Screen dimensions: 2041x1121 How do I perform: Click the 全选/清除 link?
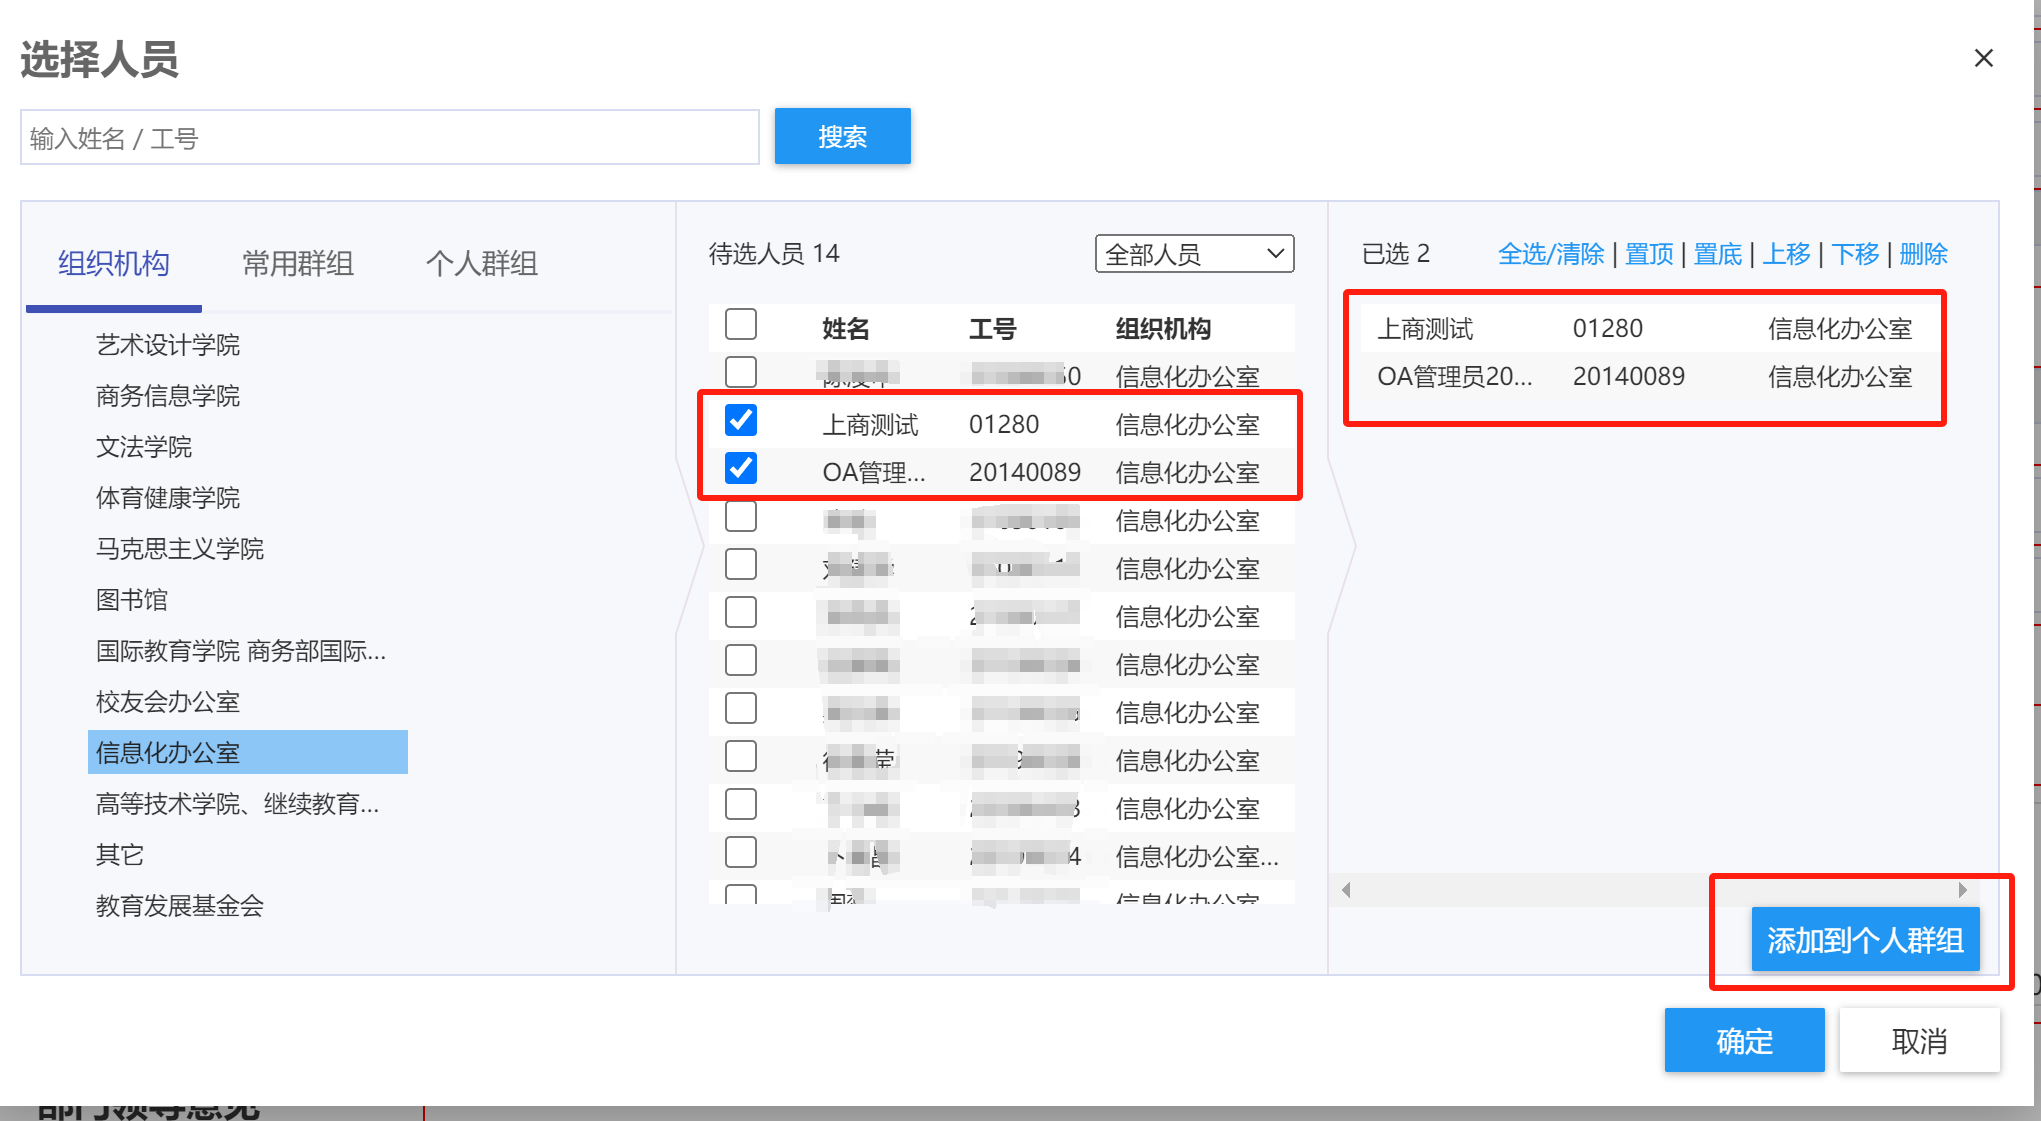(x=1550, y=254)
